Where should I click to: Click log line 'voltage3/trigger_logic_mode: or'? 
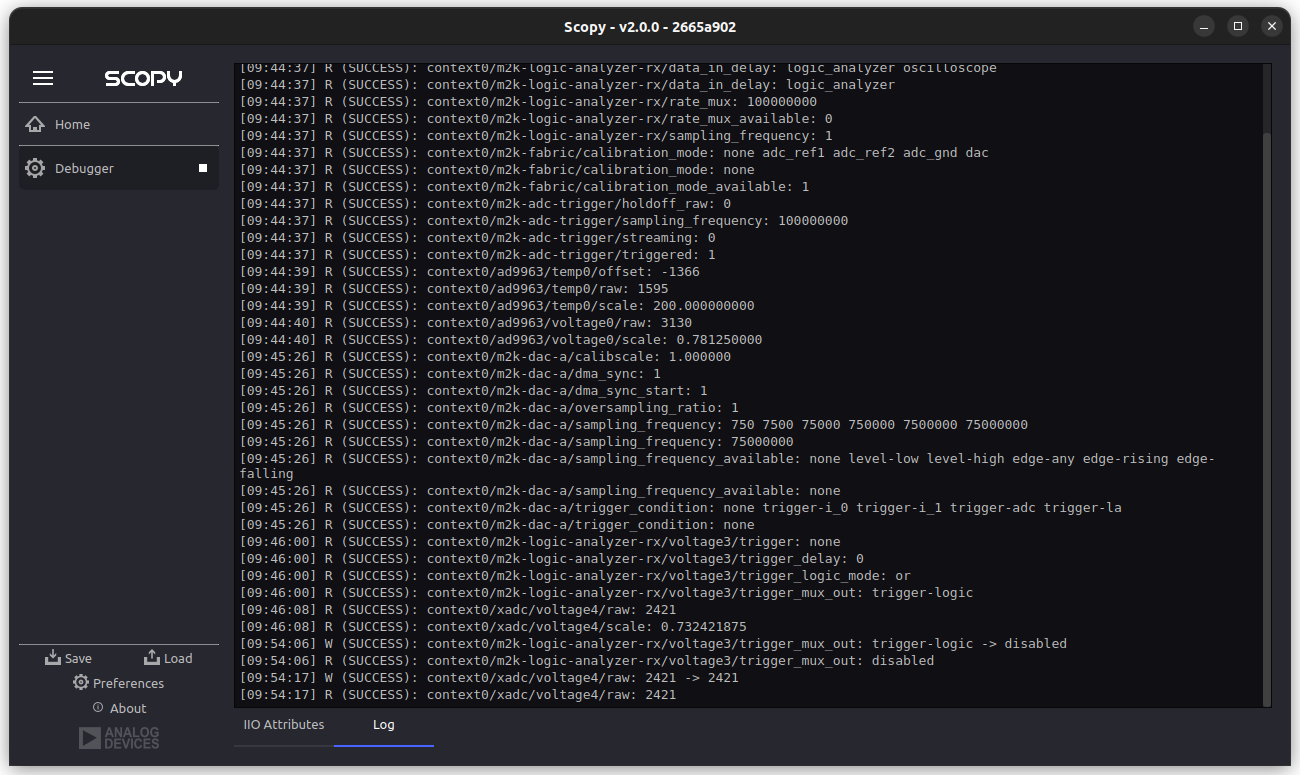click(x=575, y=576)
